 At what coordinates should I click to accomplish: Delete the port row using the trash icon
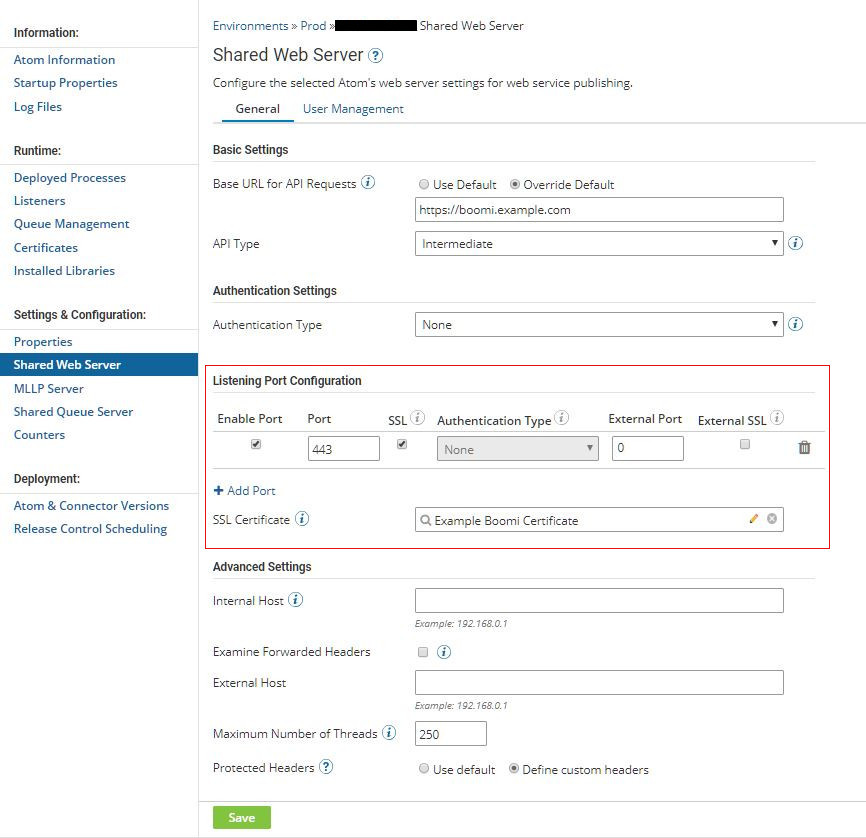(804, 447)
